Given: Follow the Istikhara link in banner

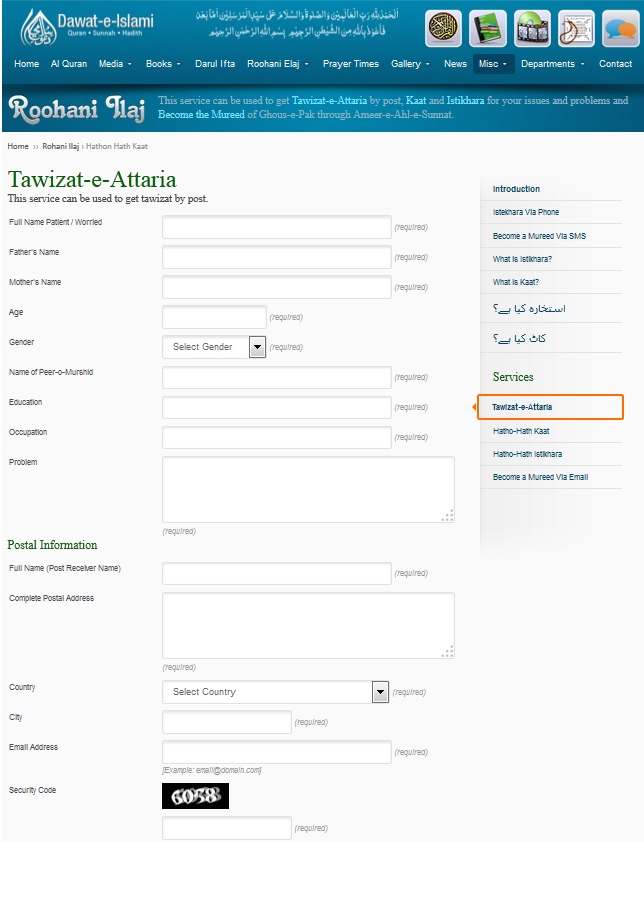Looking at the screenshot, I should click(x=466, y=101).
